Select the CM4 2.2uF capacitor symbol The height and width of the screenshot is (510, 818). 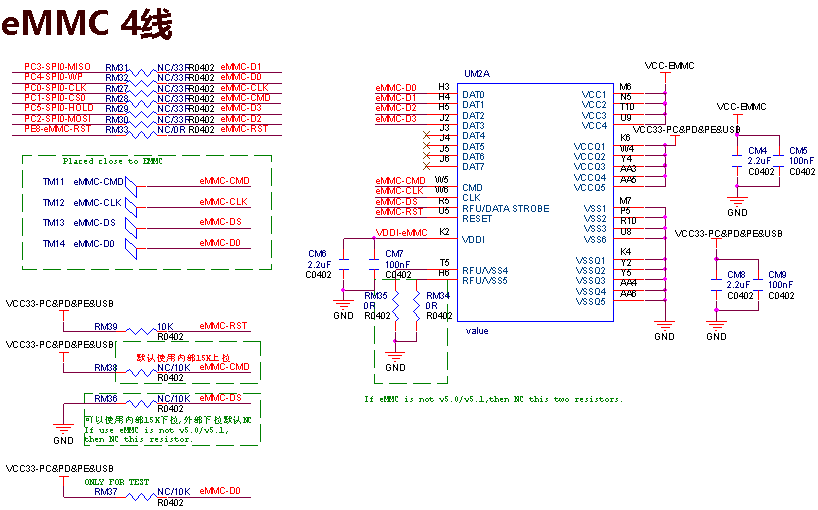(x=738, y=160)
